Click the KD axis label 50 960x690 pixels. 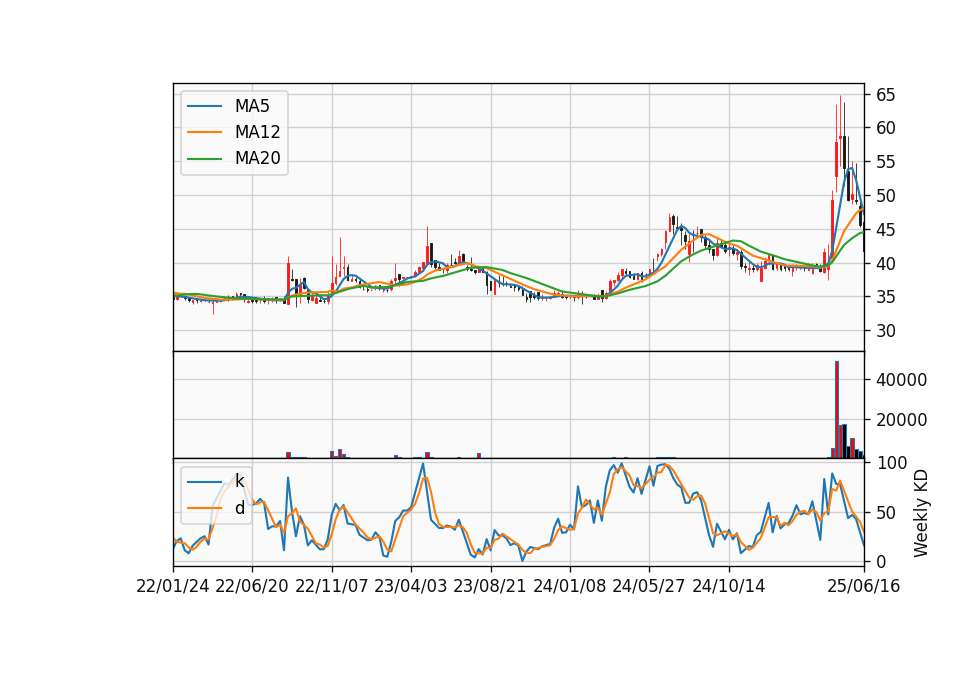click(x=885, y=513)
